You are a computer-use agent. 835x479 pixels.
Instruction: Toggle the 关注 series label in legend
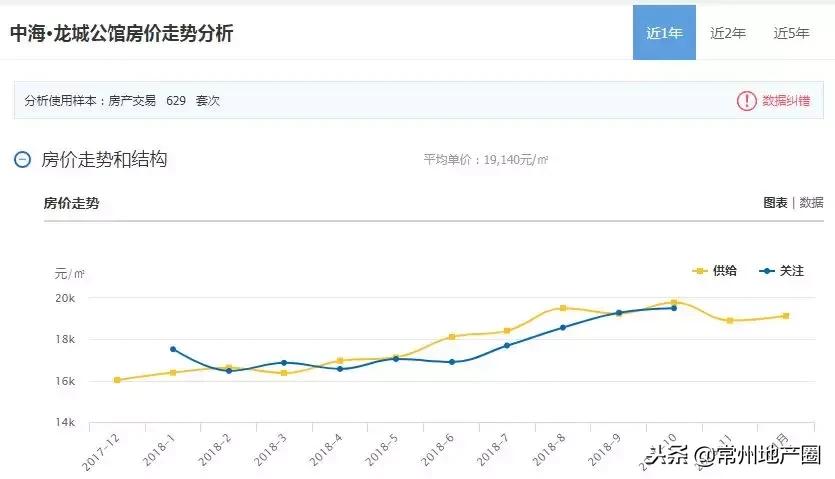point(792,271)
